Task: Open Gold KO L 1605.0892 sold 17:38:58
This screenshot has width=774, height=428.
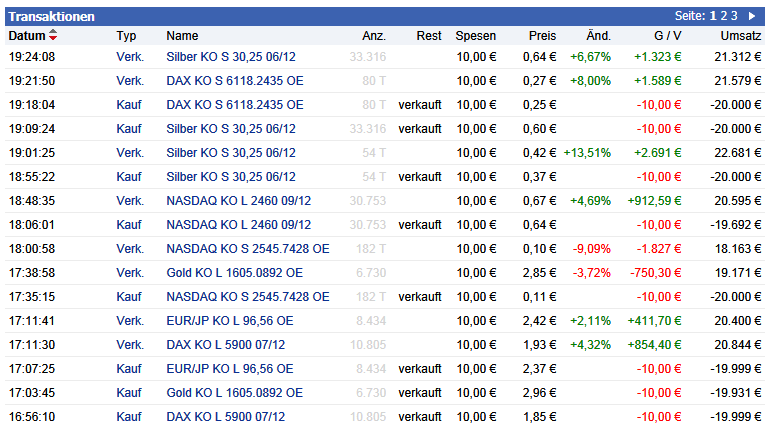Action: (x=234, y=272)
